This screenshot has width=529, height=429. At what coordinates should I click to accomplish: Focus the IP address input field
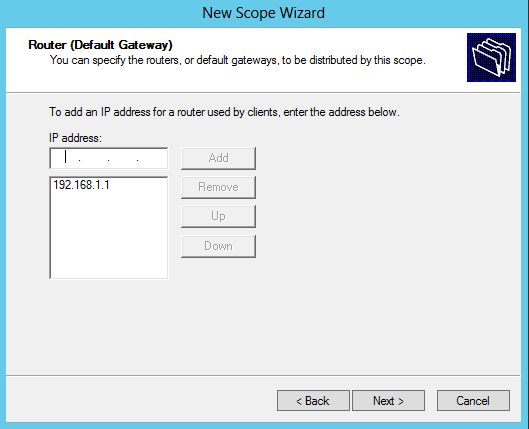tap(109, 158)
